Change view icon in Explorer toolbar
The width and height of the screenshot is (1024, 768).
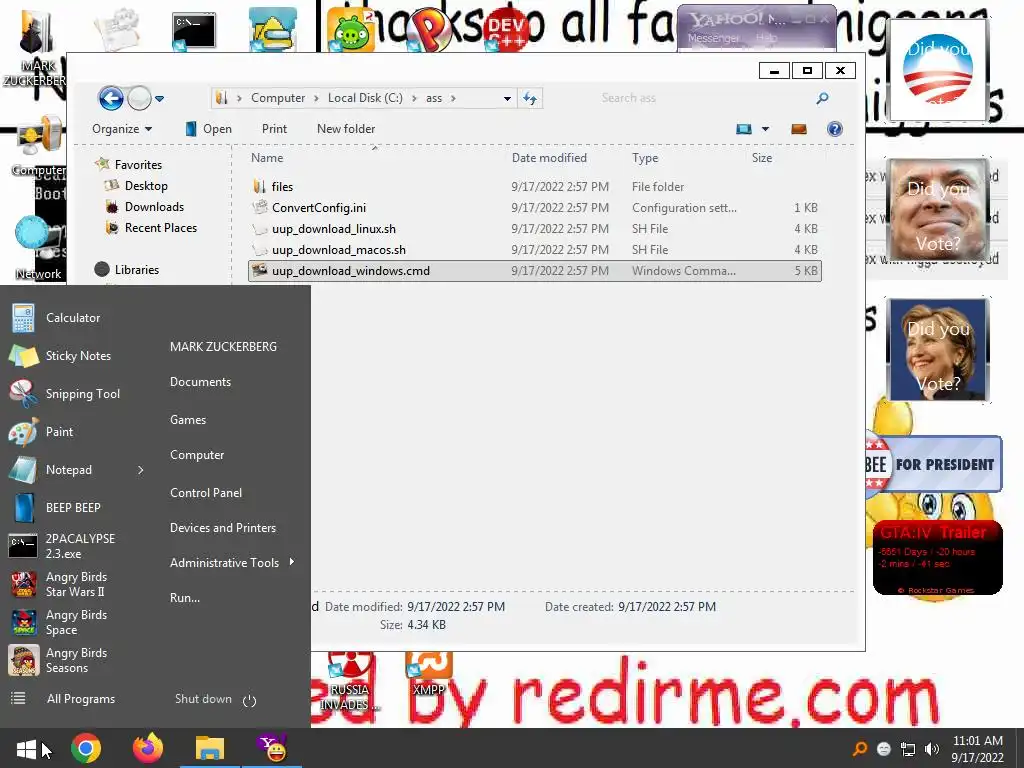click(744, 129)
